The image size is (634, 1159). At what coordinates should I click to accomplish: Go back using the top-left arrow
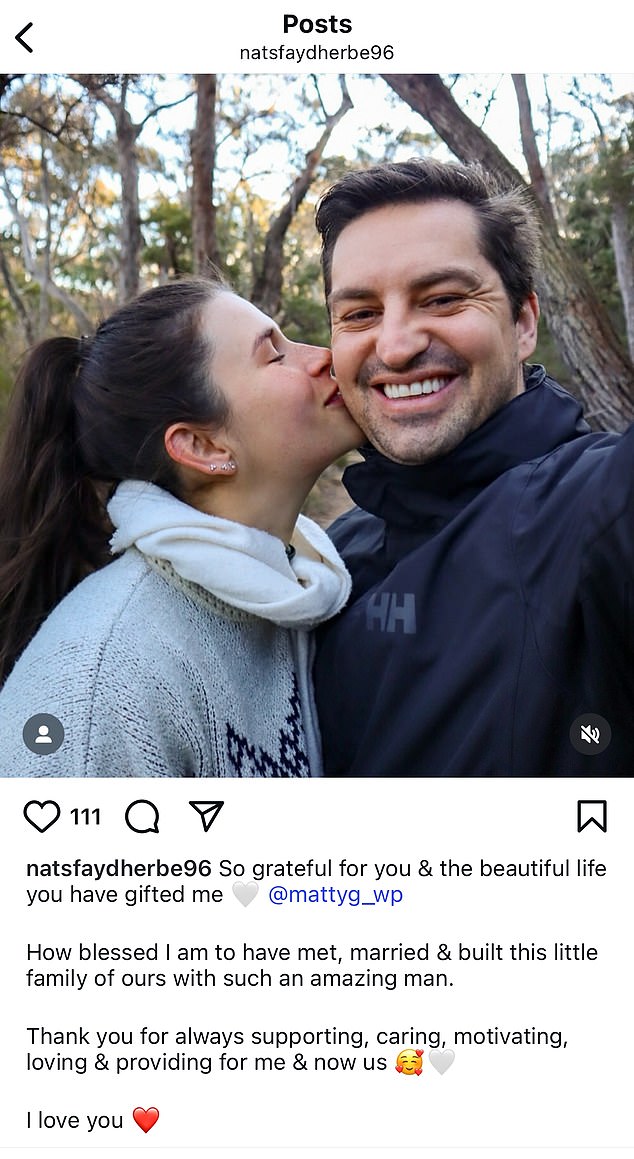[x=24, y=38]
